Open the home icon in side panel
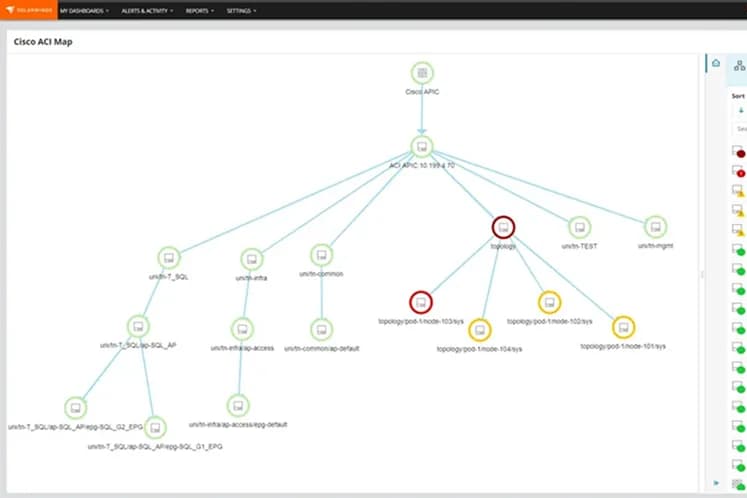Screen dimensions: 747x498 pos(716,63)
